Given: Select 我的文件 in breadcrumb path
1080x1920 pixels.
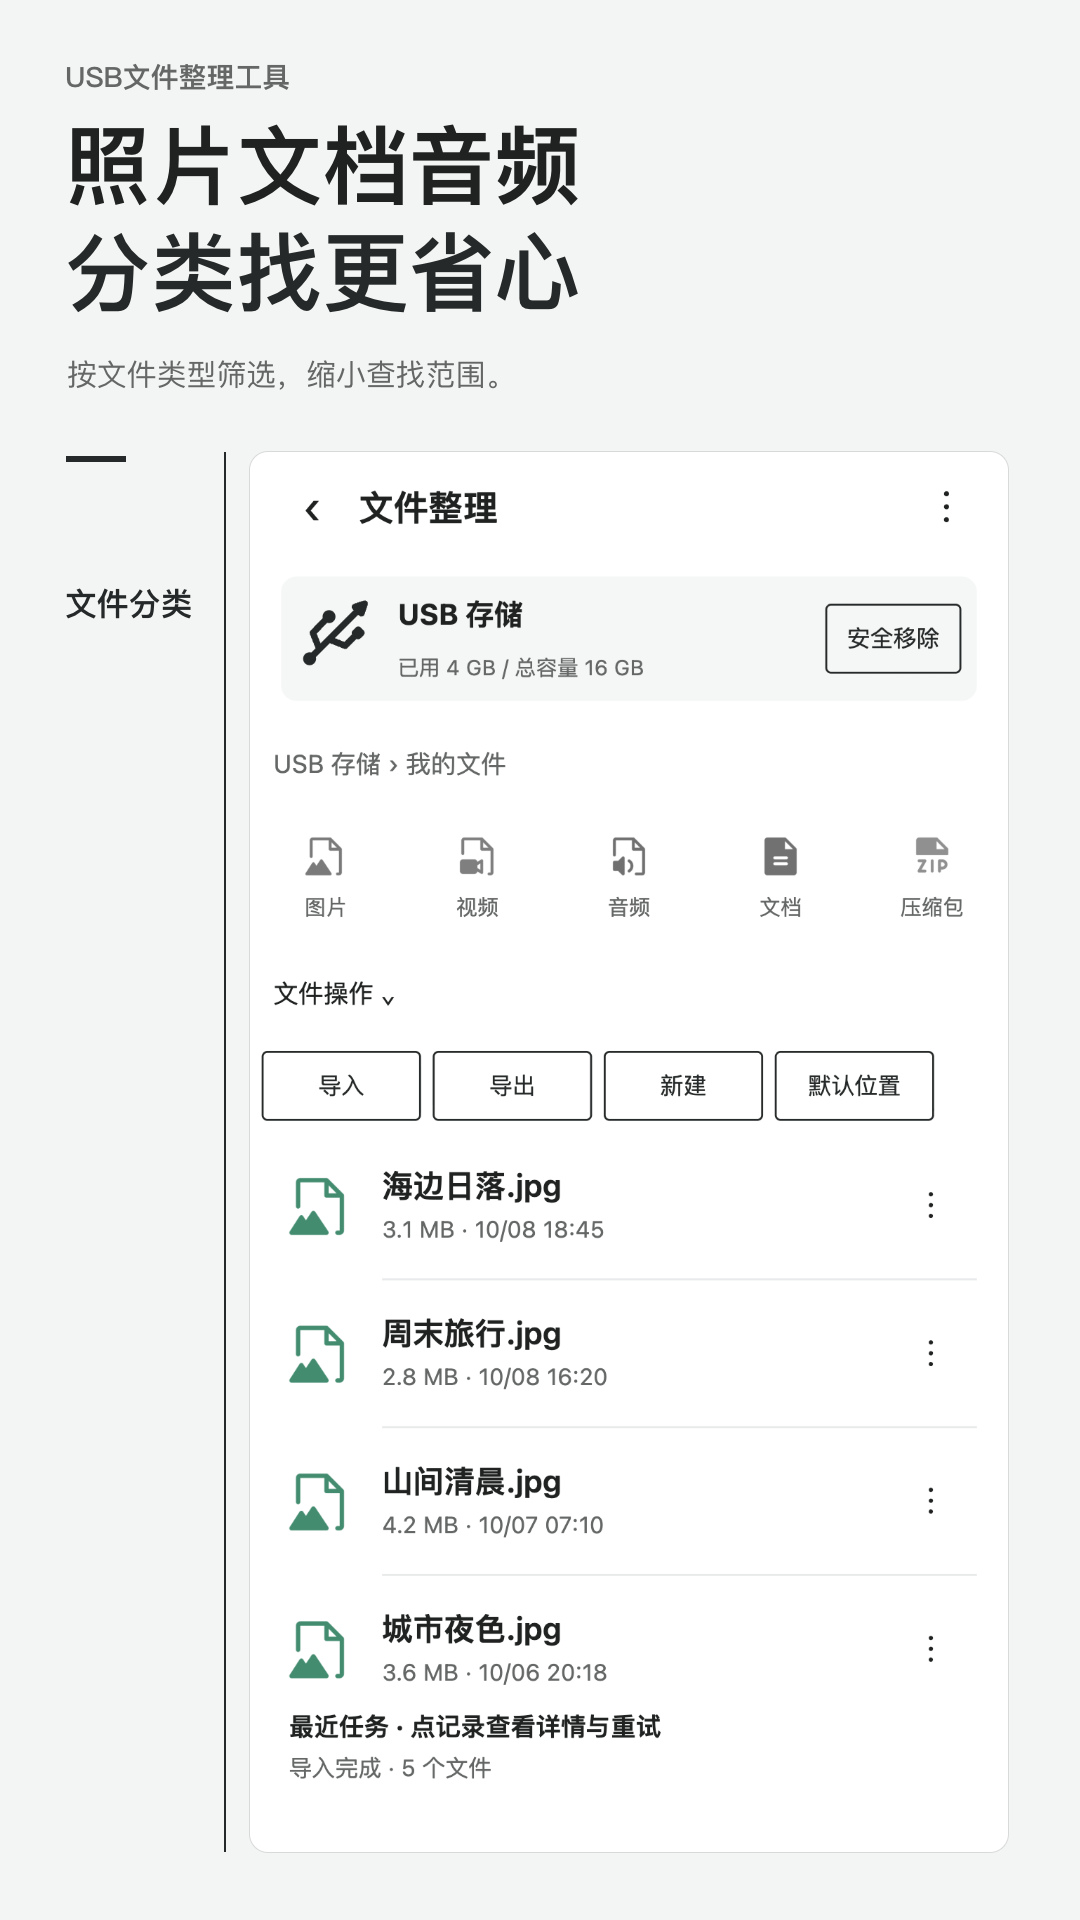Looking at the screenshot, I should pyautogui.click(x=455, y=764).
